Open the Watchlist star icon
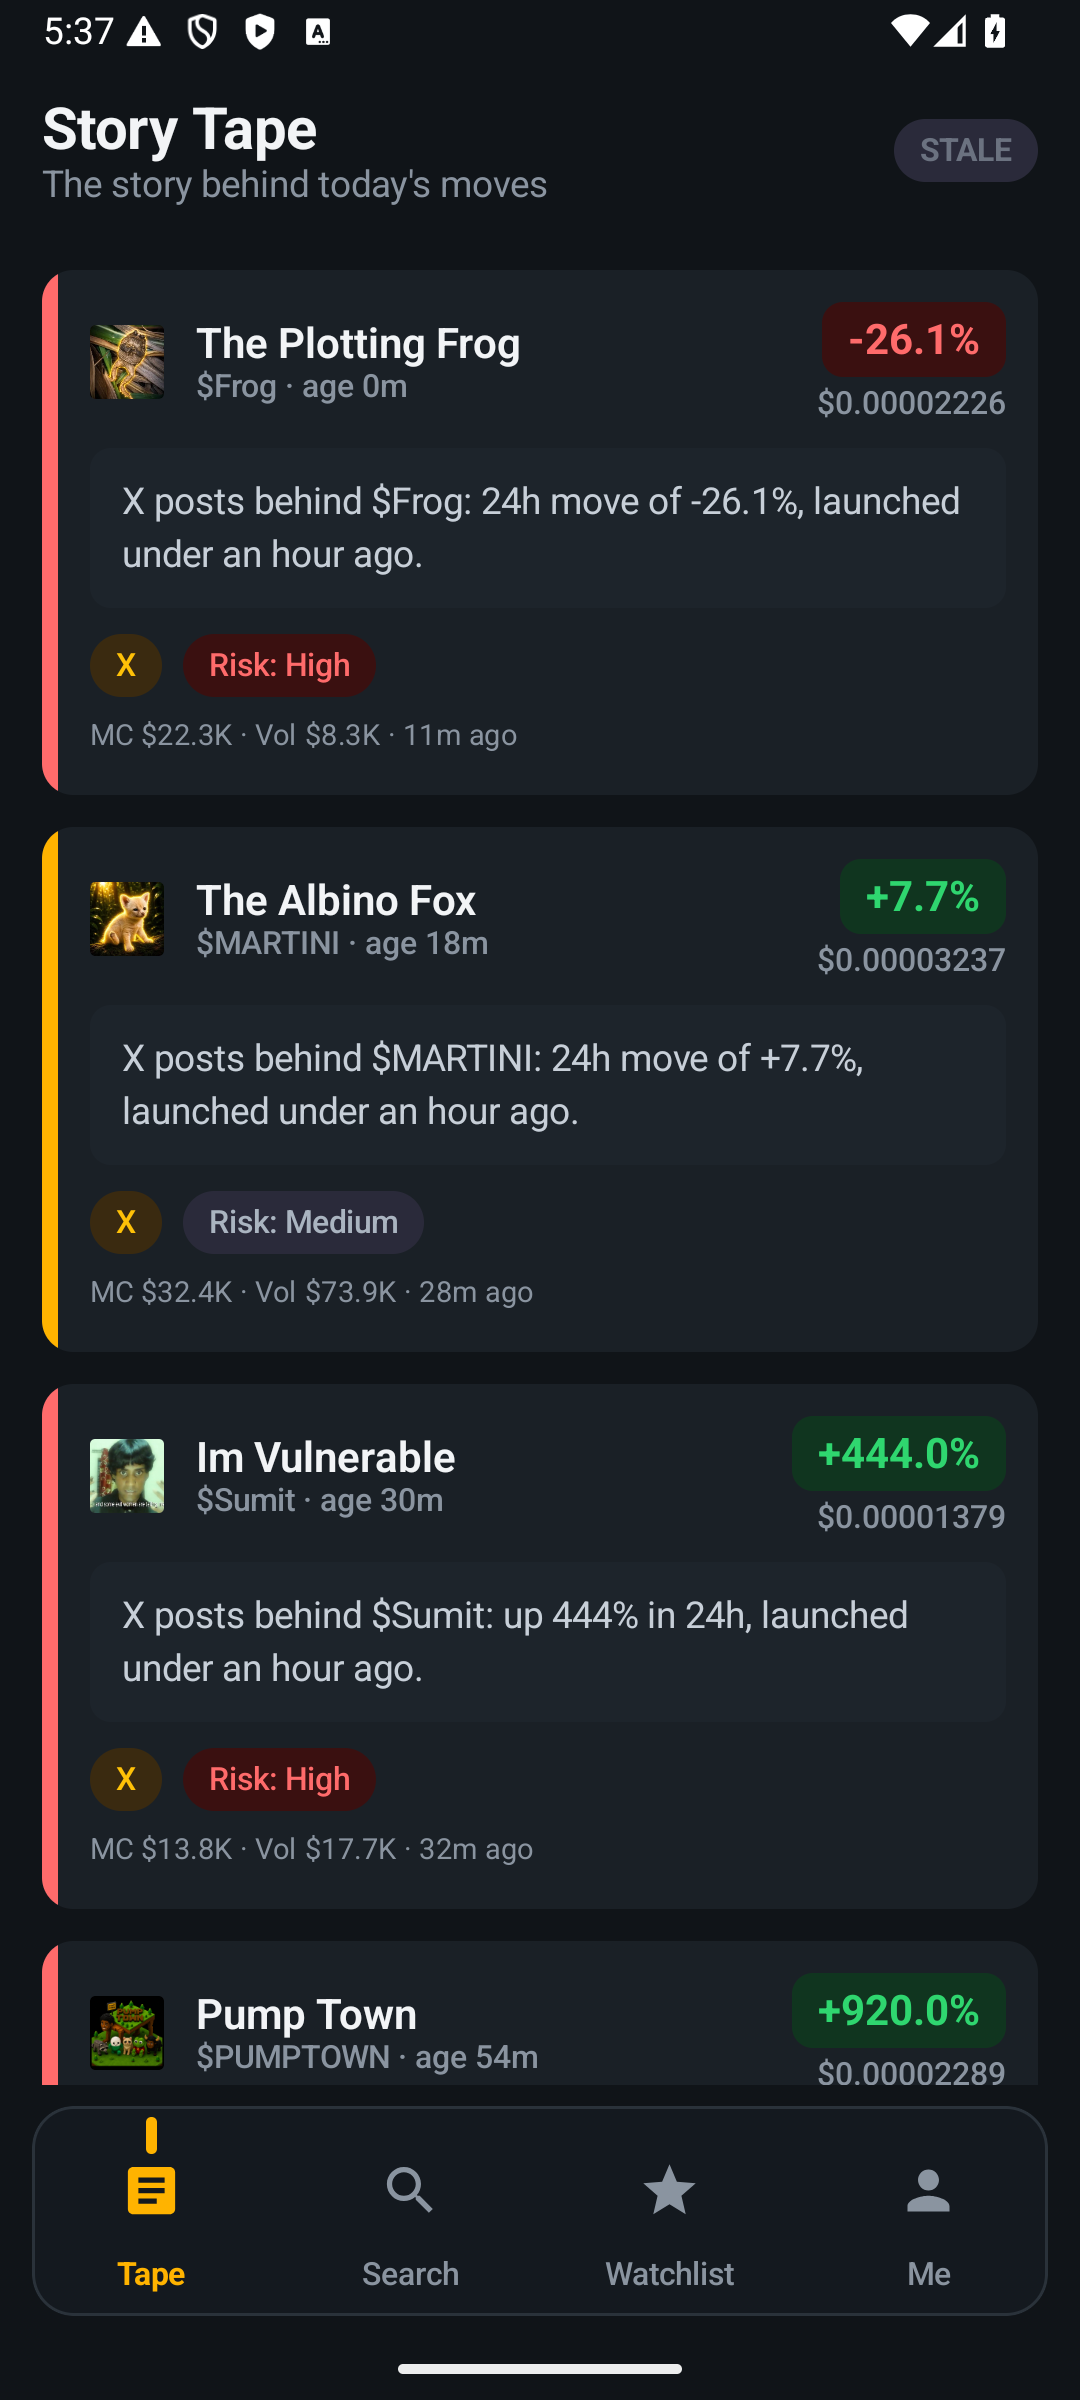This screenshot has width=1080, height=2400. [669, 2190]
